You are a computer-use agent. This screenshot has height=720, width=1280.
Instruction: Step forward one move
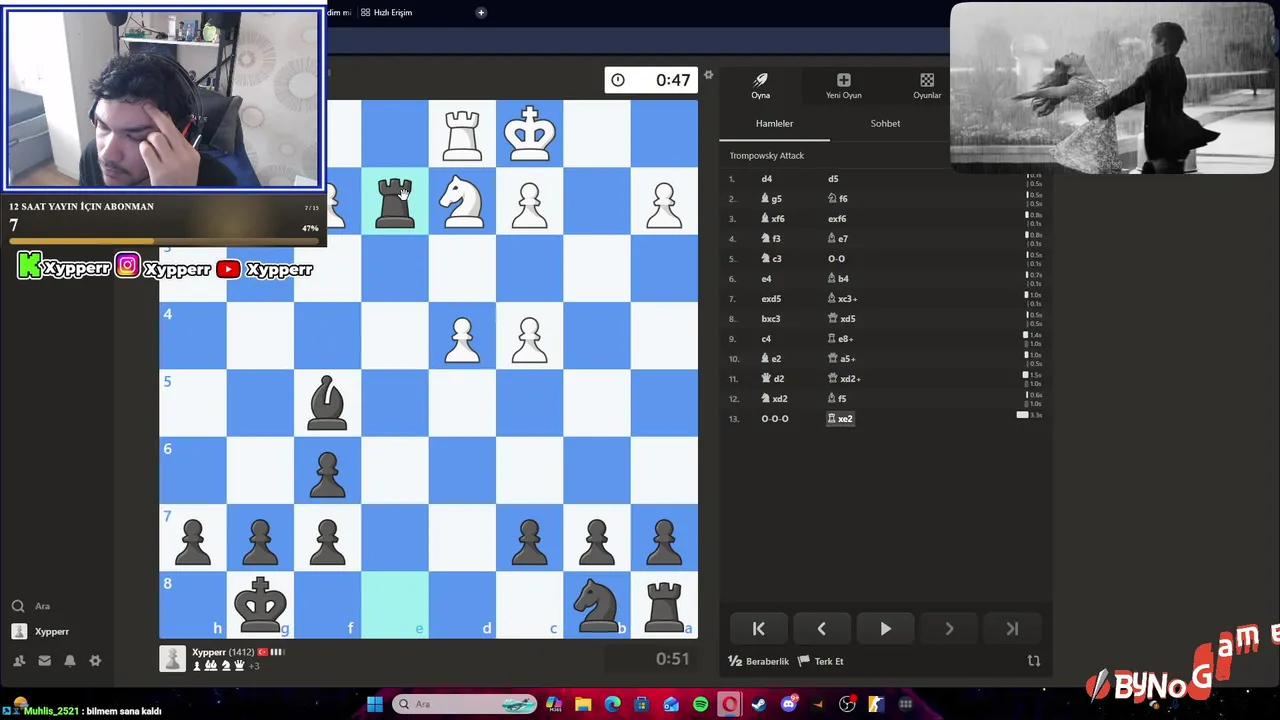(x=948, y=629)
